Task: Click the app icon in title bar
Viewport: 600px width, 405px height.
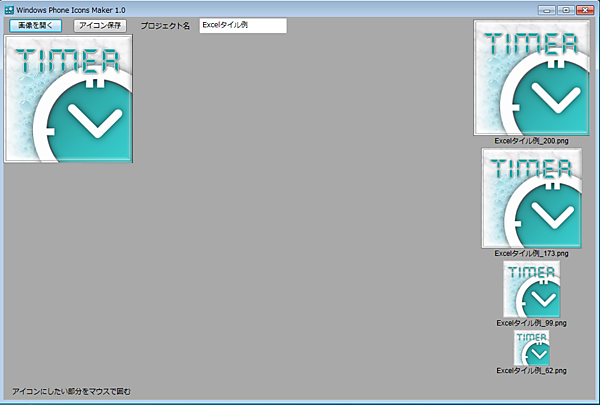Action: (9, 10)
